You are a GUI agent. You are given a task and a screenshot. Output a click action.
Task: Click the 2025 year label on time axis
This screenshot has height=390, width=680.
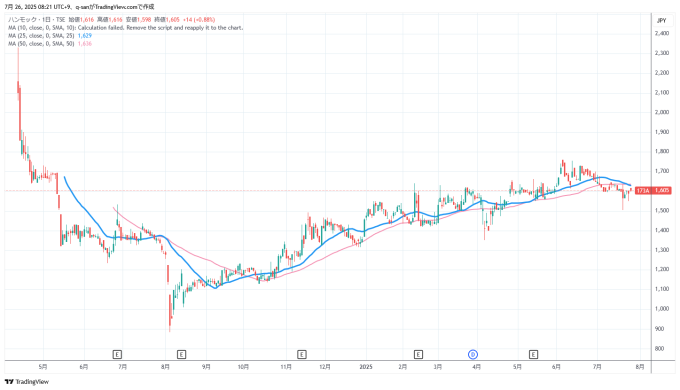pyautogui.click(x=366, y=367)
